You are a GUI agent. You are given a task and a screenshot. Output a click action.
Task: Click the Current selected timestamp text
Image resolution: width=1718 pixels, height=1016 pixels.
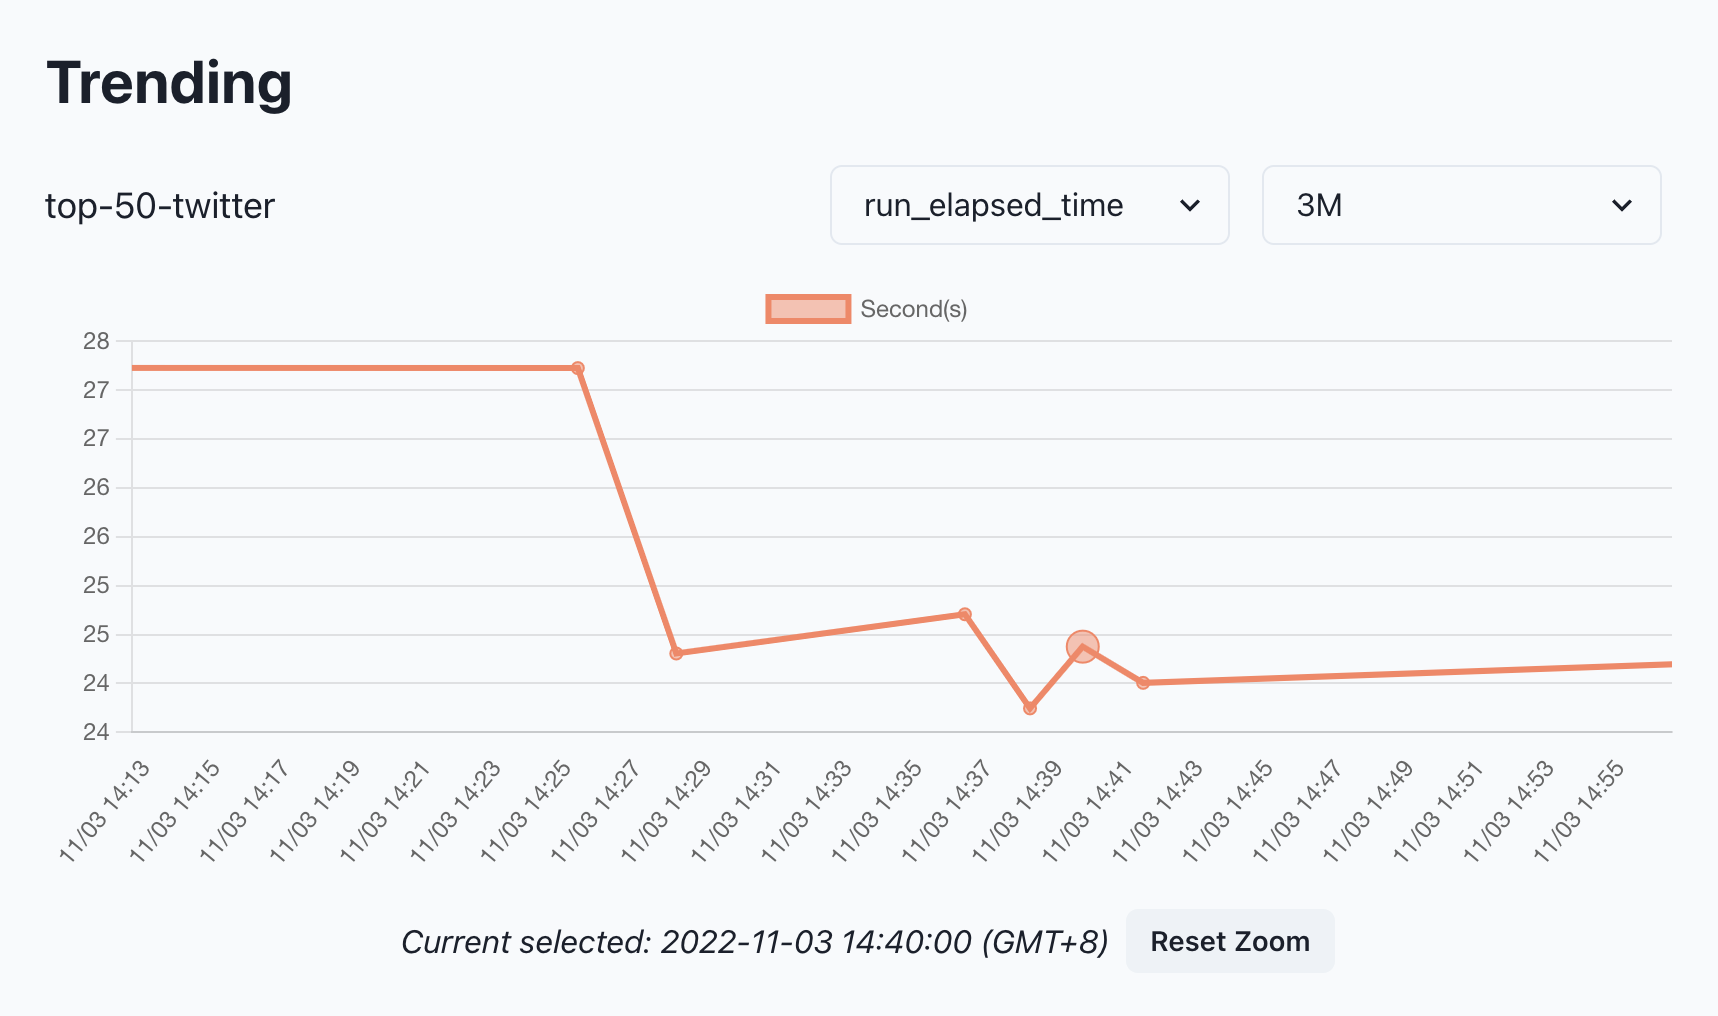coord(755,942)
